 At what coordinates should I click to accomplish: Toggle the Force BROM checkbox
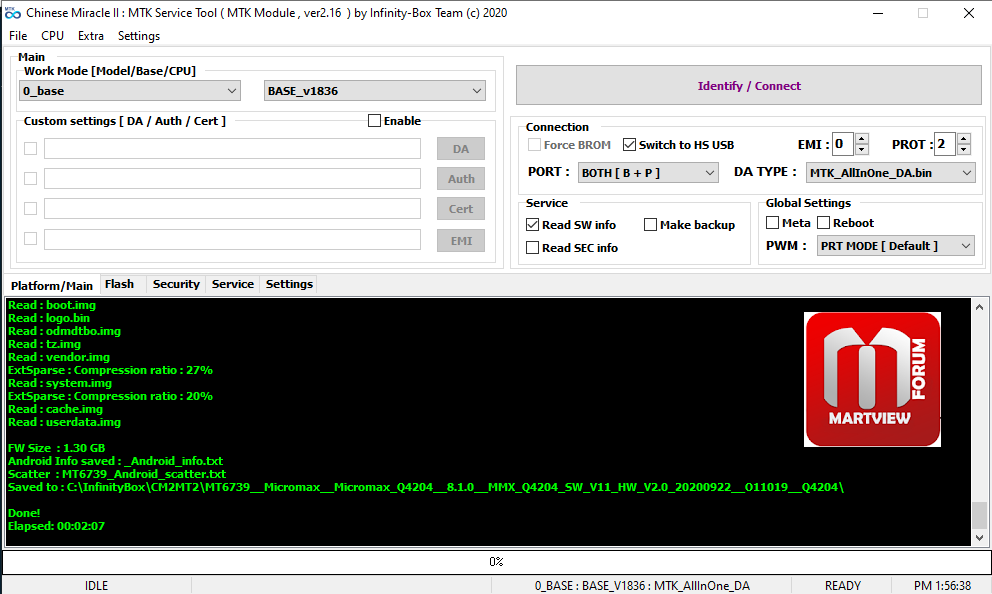point(535,145)
